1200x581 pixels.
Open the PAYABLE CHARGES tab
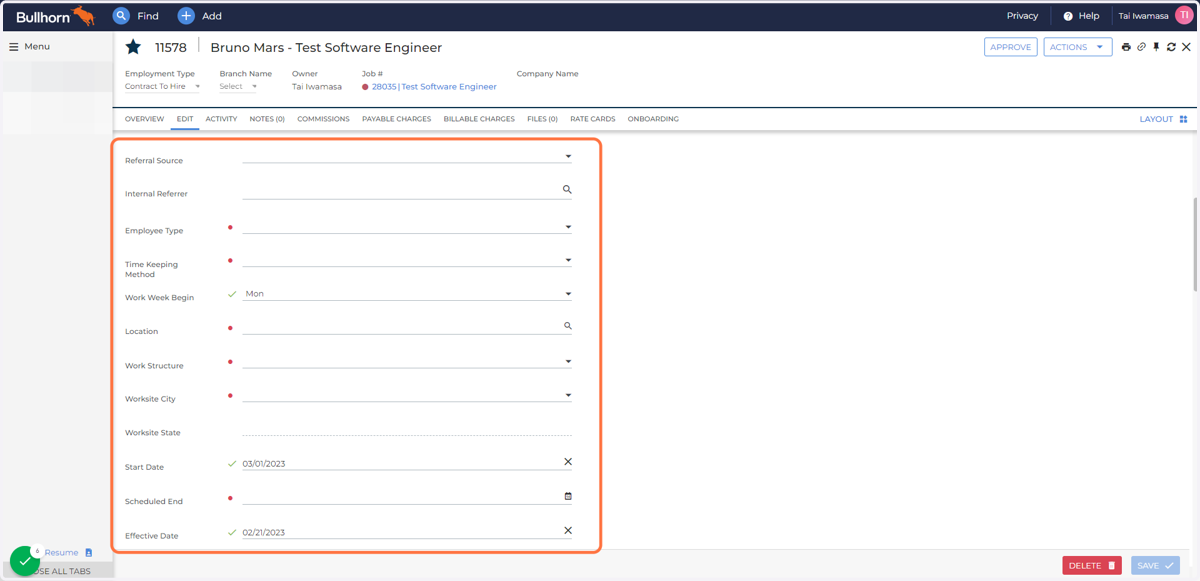[396, 119]
